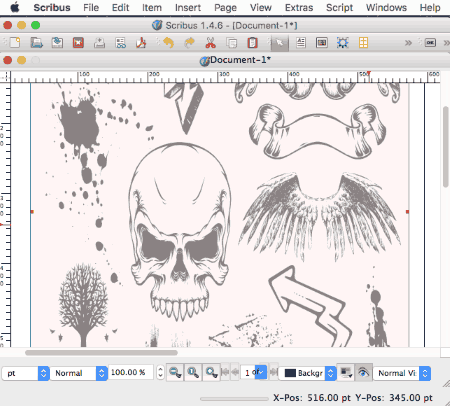The width and height of the screenshot is (450, 406).
Task: Click the Copy icon
Action: tap(231, 43)
